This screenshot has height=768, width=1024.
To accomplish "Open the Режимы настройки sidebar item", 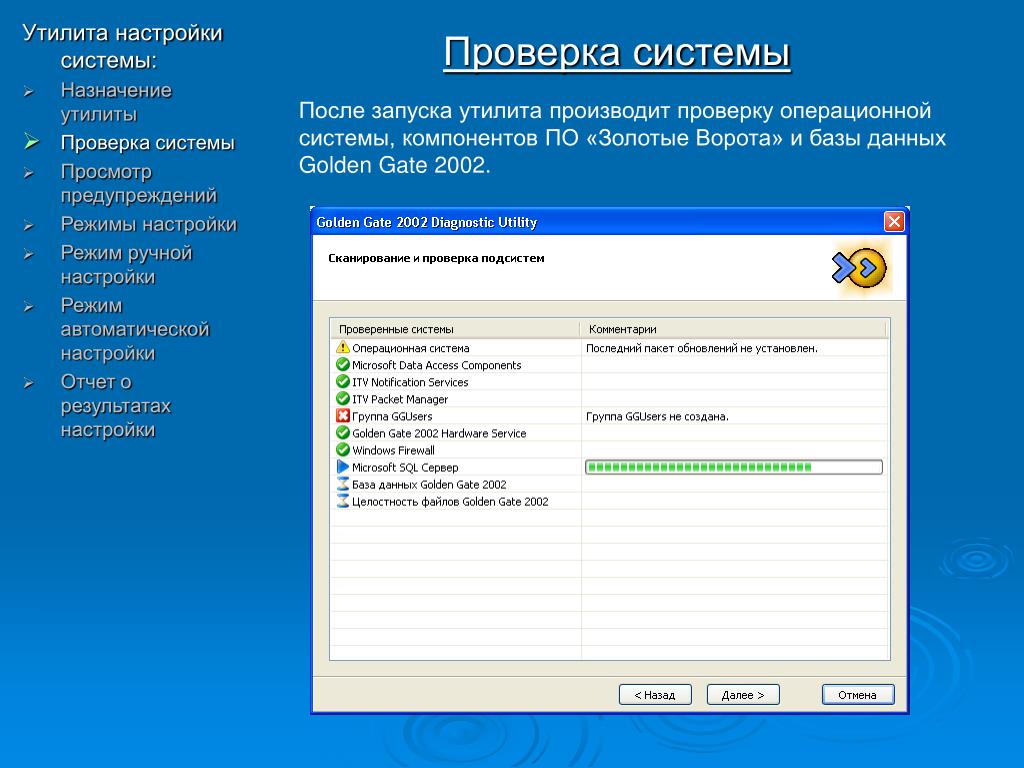I will [x=149, y=224].
